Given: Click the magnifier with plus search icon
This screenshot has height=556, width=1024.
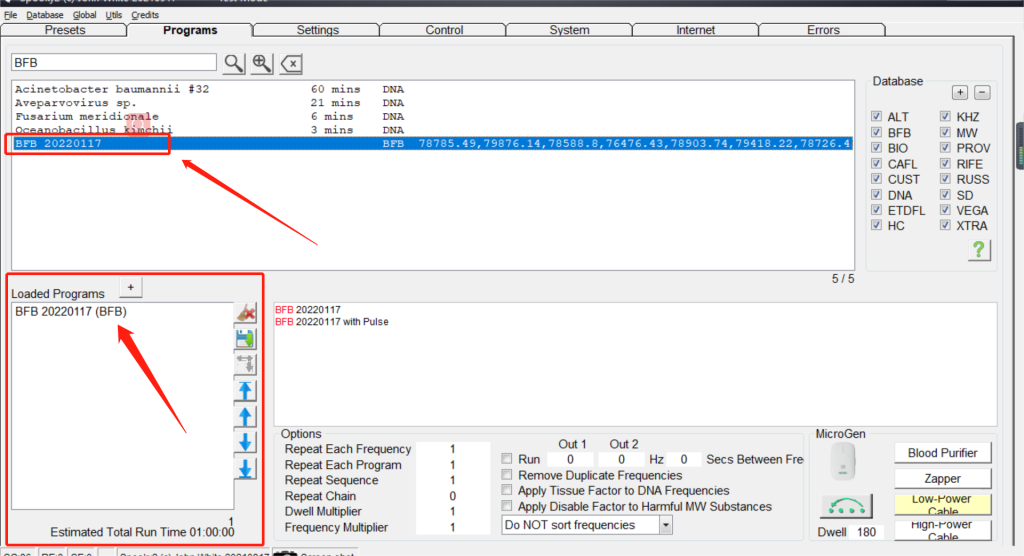Looking at the screenshot, I should pos(262,64).
